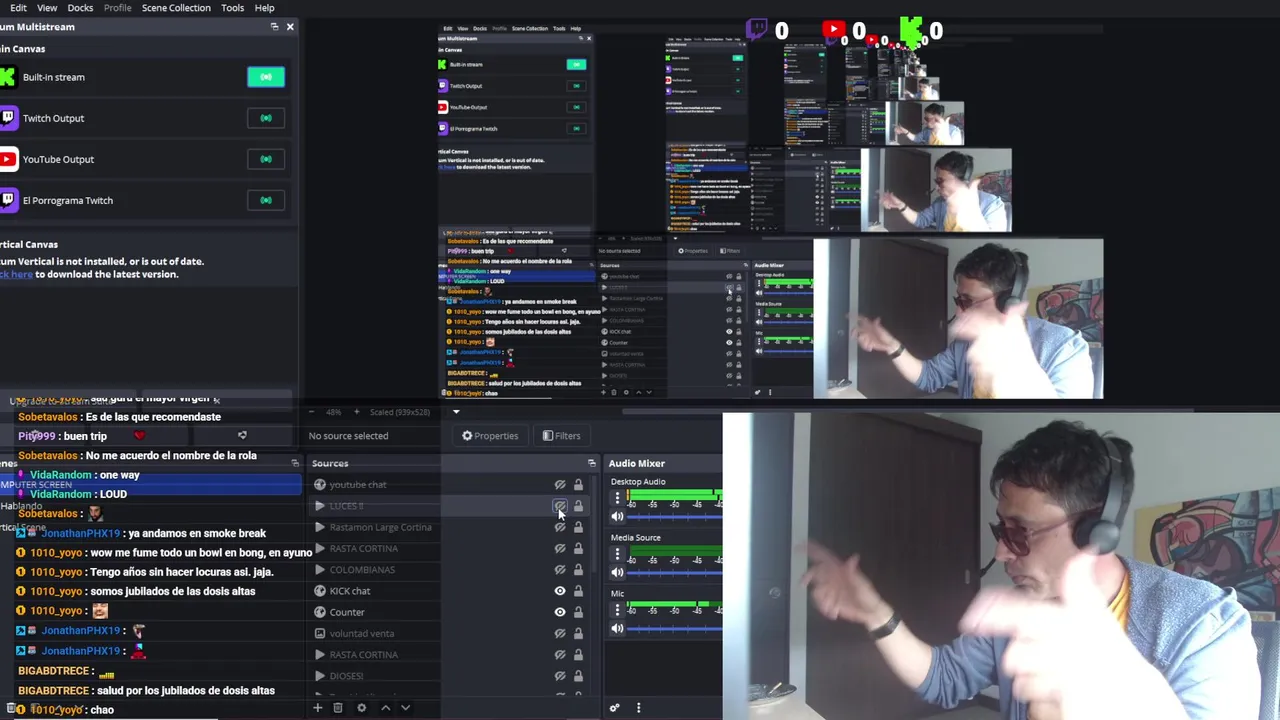
Task: Expand the Rastamon Large Cortina group
Action: [320, 527]
